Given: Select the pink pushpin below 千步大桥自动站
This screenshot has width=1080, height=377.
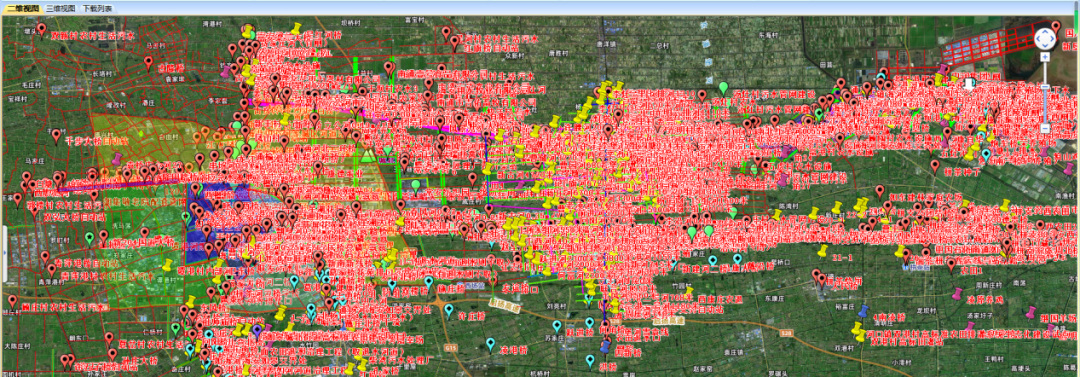Looking at the screenshot, I should point(117,160).
